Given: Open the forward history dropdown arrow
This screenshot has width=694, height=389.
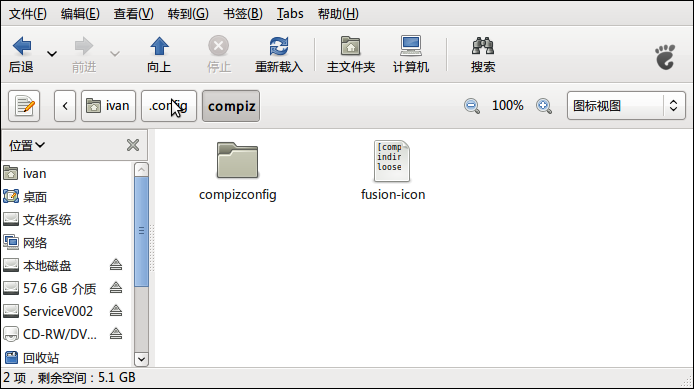Looking at the screenshot, I should [x=115, y=54].
